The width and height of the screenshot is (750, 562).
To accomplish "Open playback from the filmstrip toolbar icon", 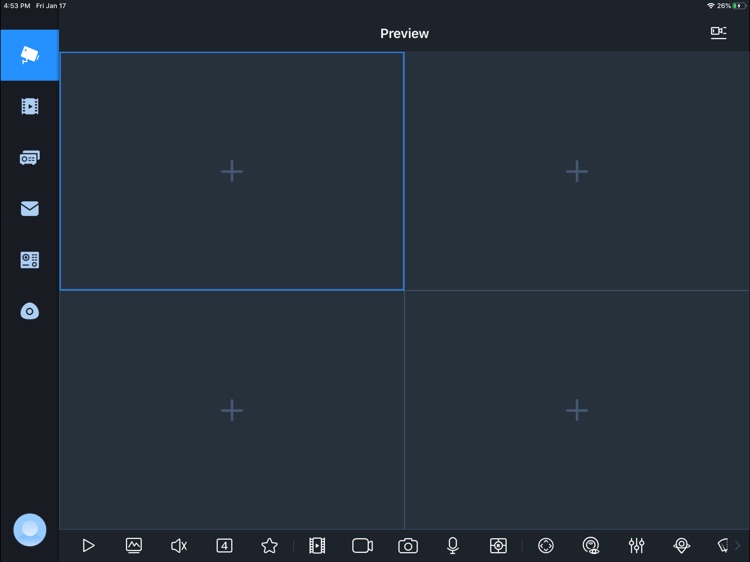I will (x=317, y=545).
